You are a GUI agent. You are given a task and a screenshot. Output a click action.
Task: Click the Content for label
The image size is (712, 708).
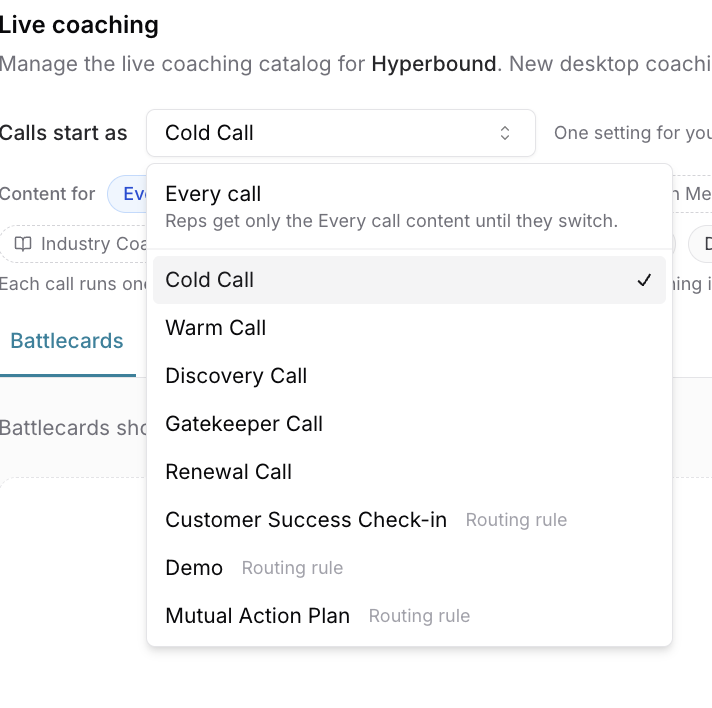coord(47,194)
